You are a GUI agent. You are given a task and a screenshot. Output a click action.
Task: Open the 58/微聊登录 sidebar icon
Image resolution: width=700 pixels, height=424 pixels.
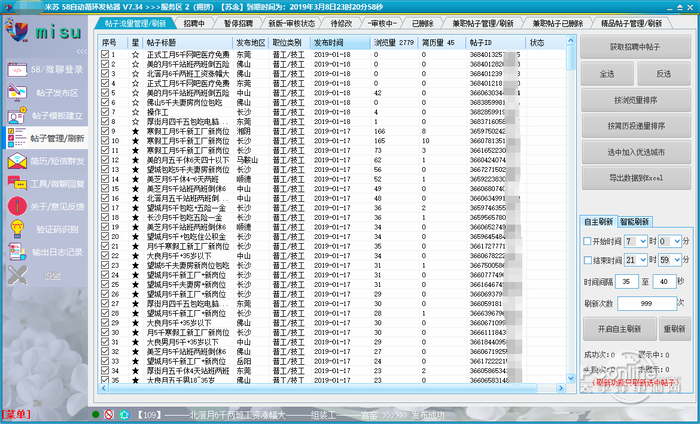pyautogui.click(x=17, y=70)
